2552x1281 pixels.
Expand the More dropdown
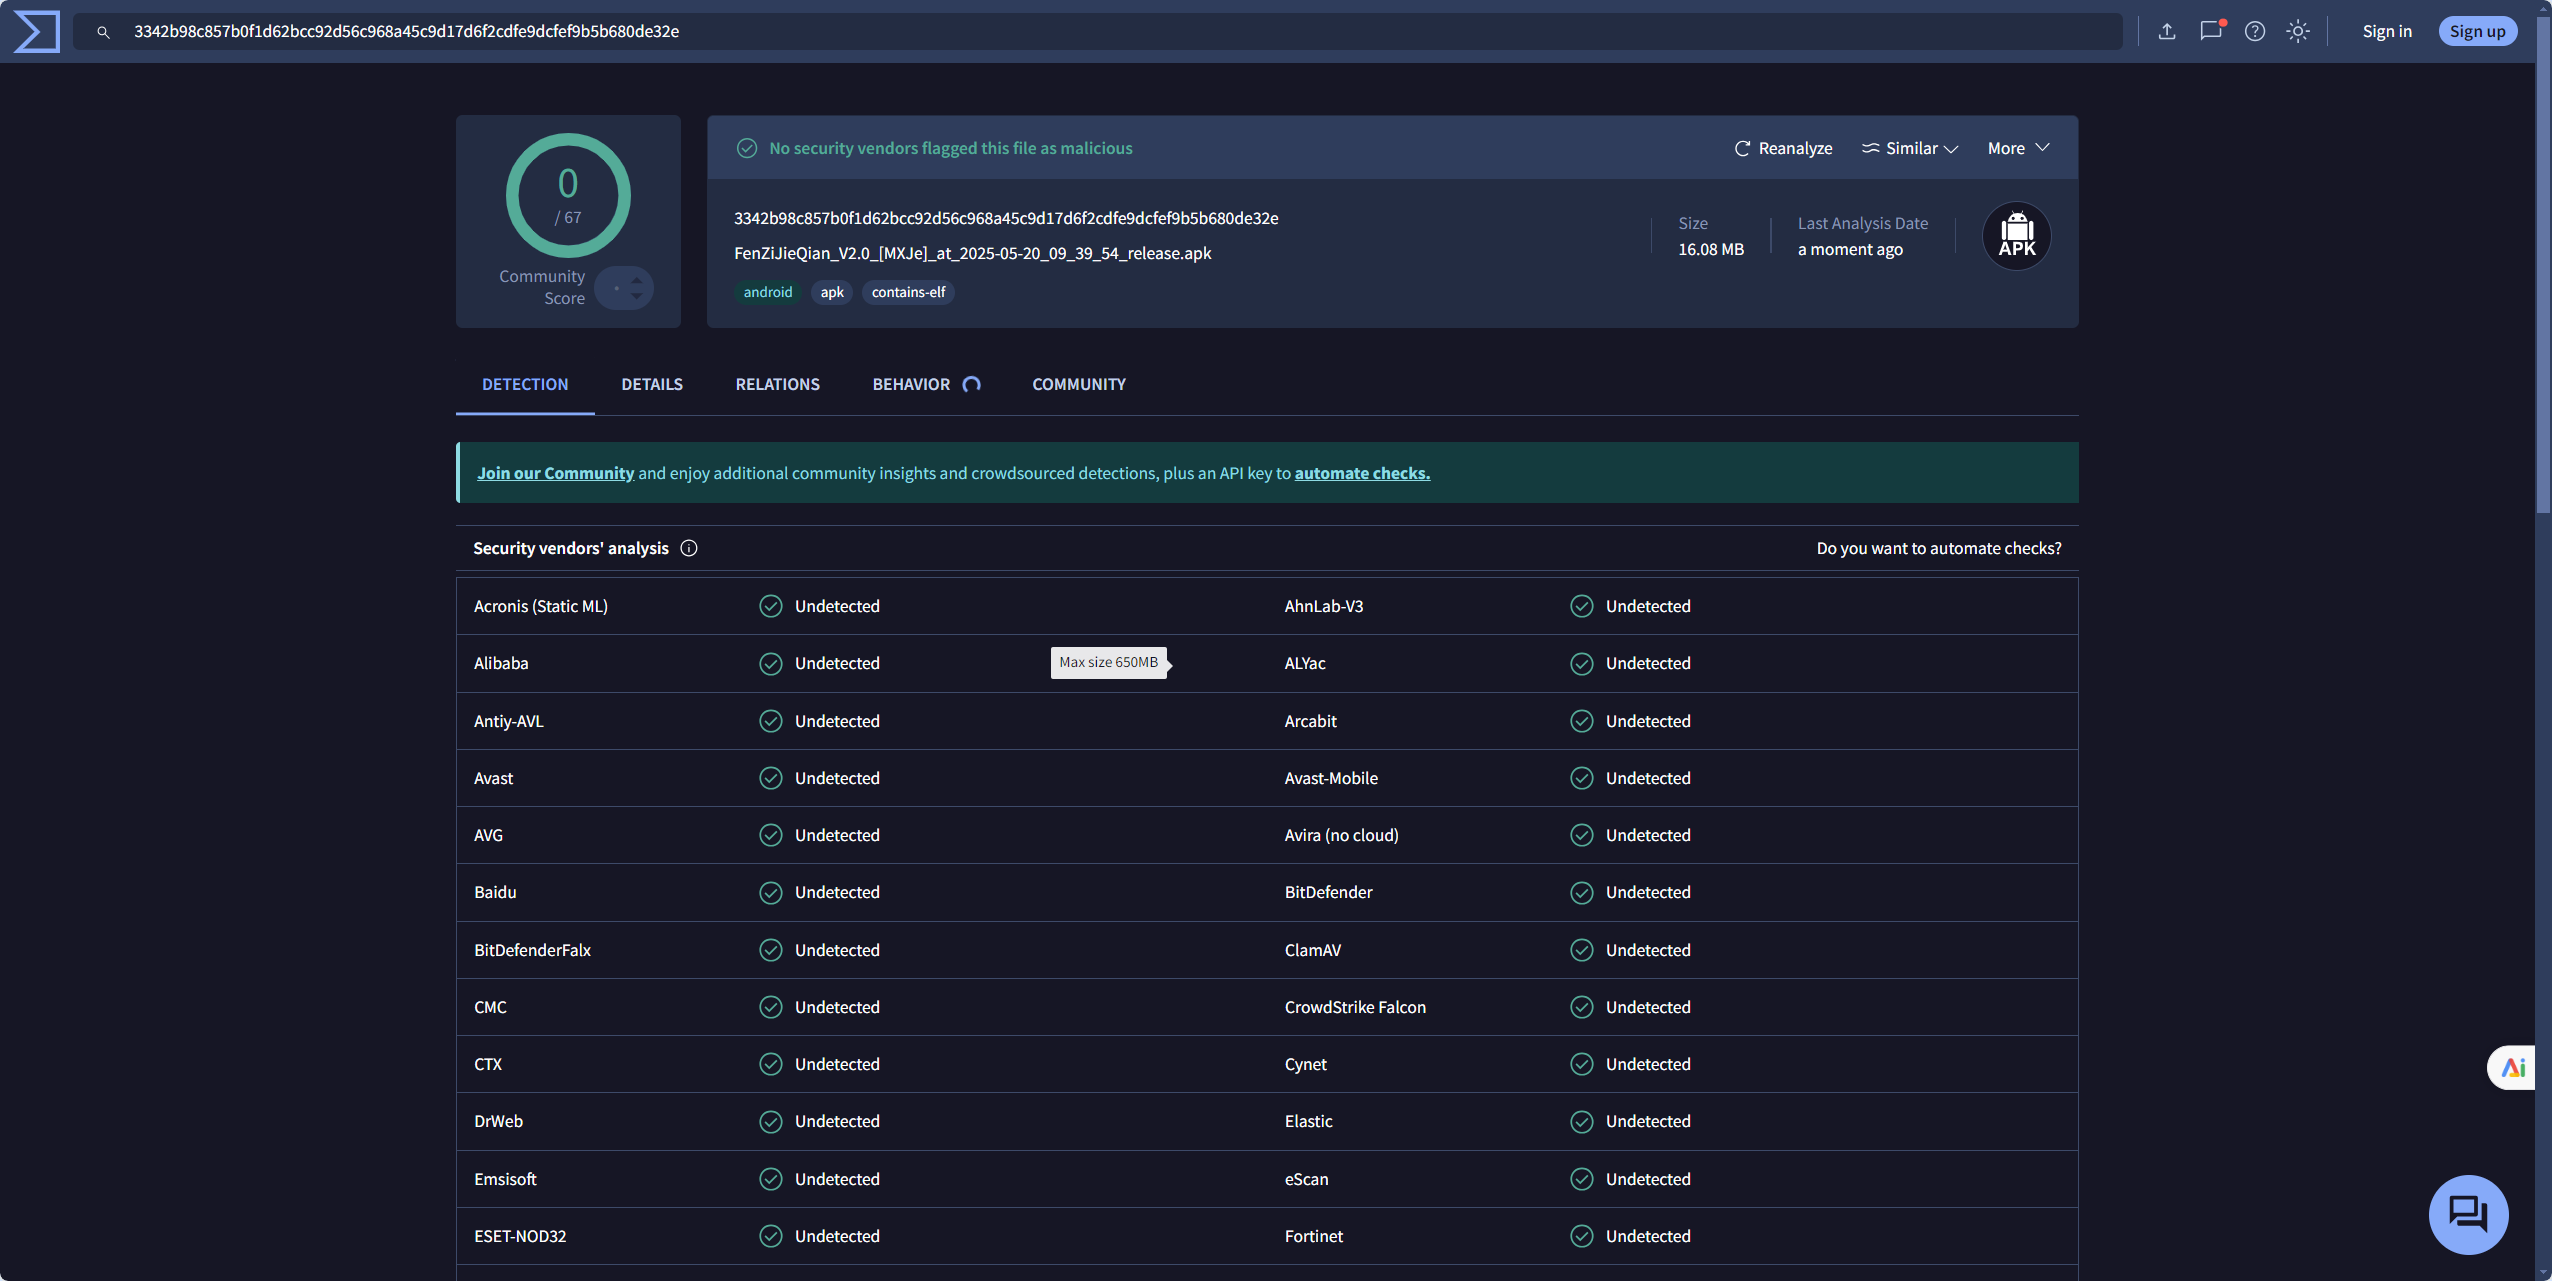click(2018, 148)
